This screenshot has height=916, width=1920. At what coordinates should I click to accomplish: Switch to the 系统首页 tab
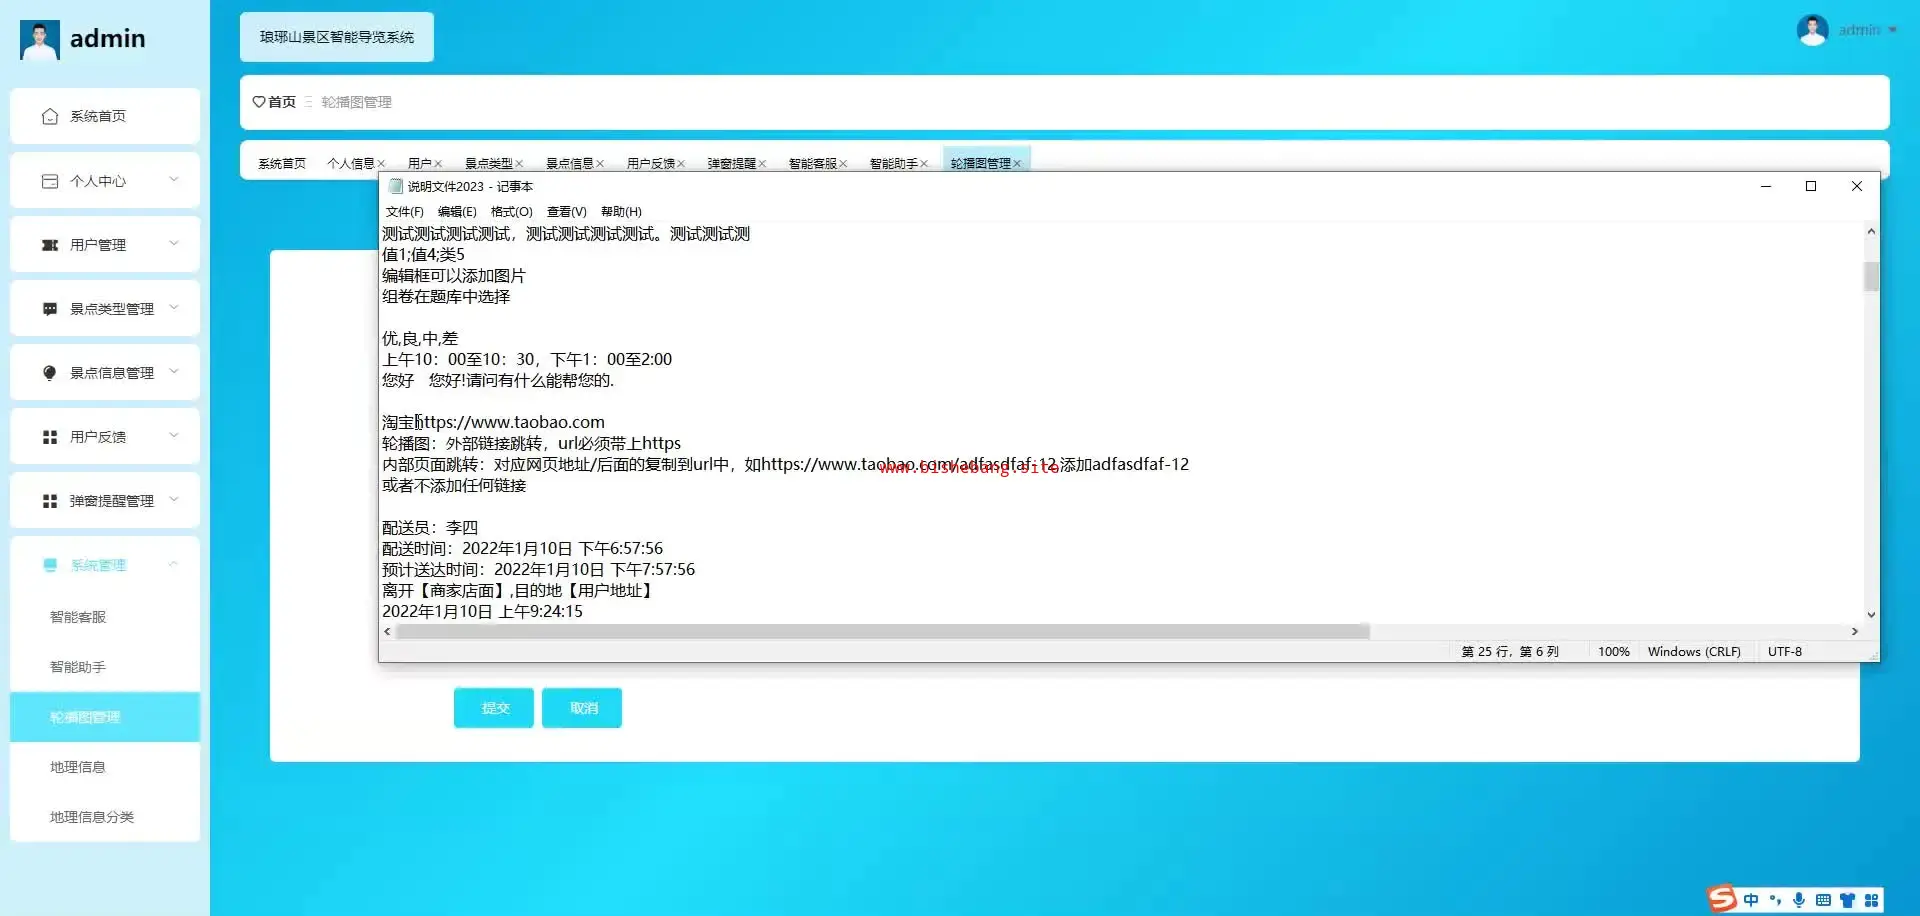tap(282, 164)
